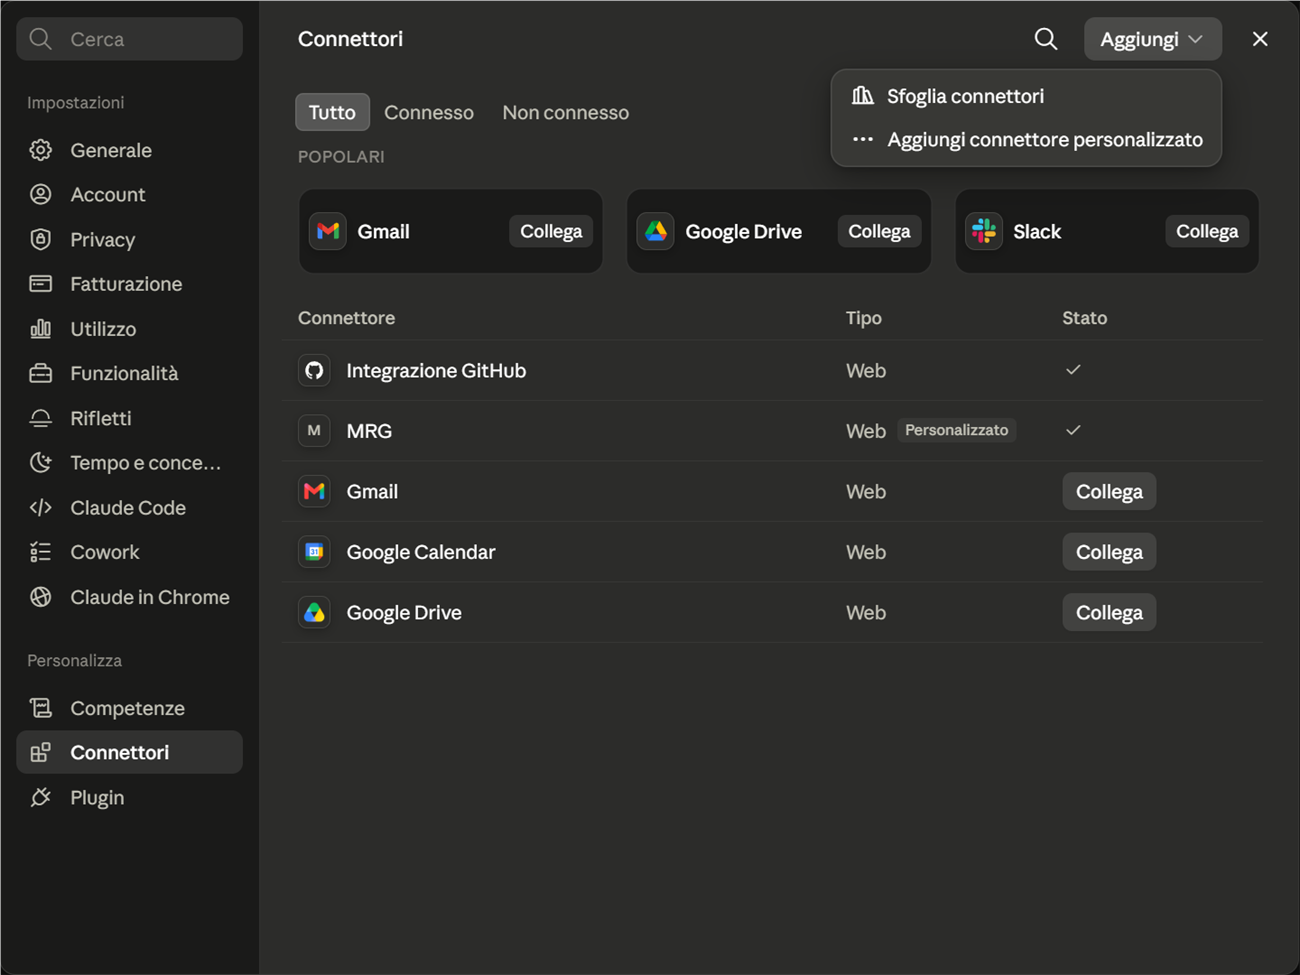Choose Sfoglia connettori from the menu
1300x975 pixels.
1026,96
